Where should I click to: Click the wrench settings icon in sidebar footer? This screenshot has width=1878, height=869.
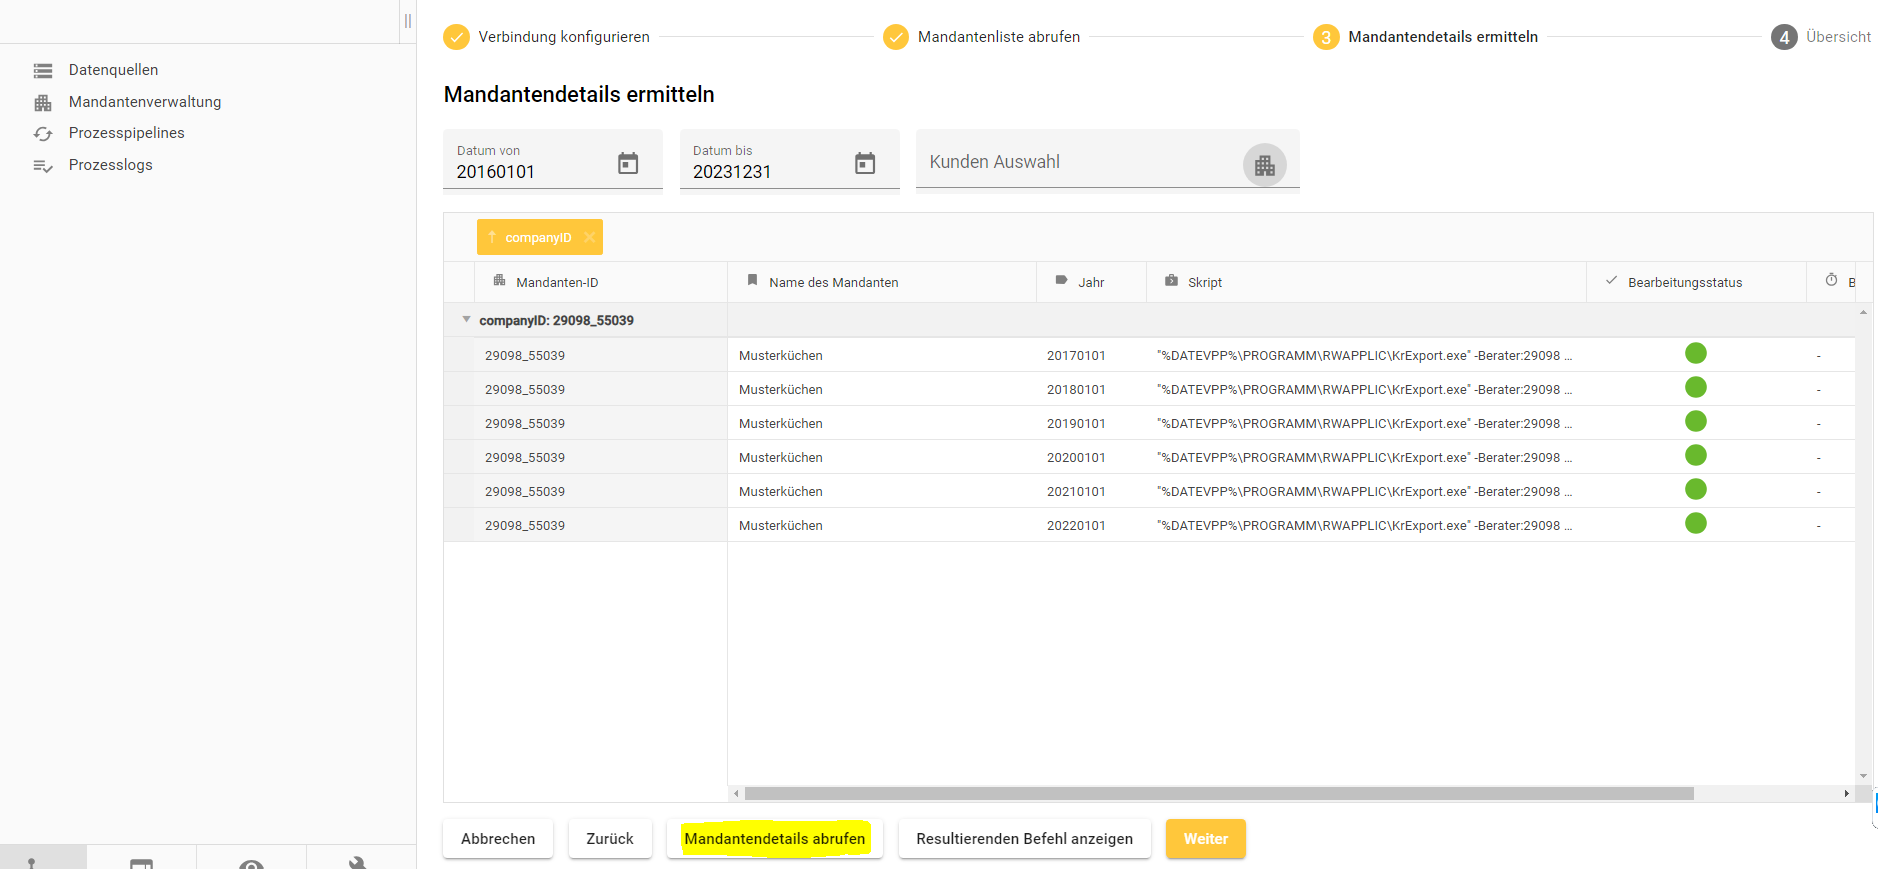click(x=357, y=862)
